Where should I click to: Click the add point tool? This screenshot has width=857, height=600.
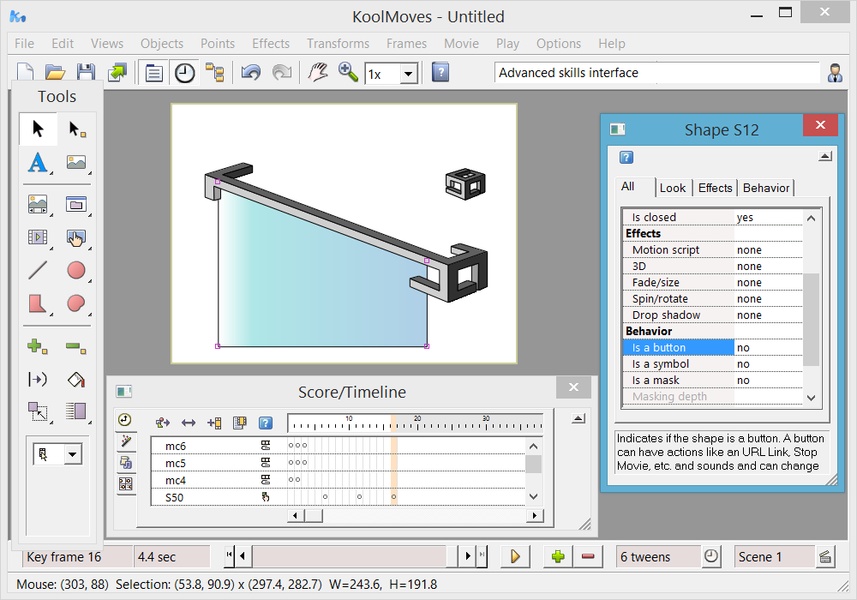coord(37,347)
